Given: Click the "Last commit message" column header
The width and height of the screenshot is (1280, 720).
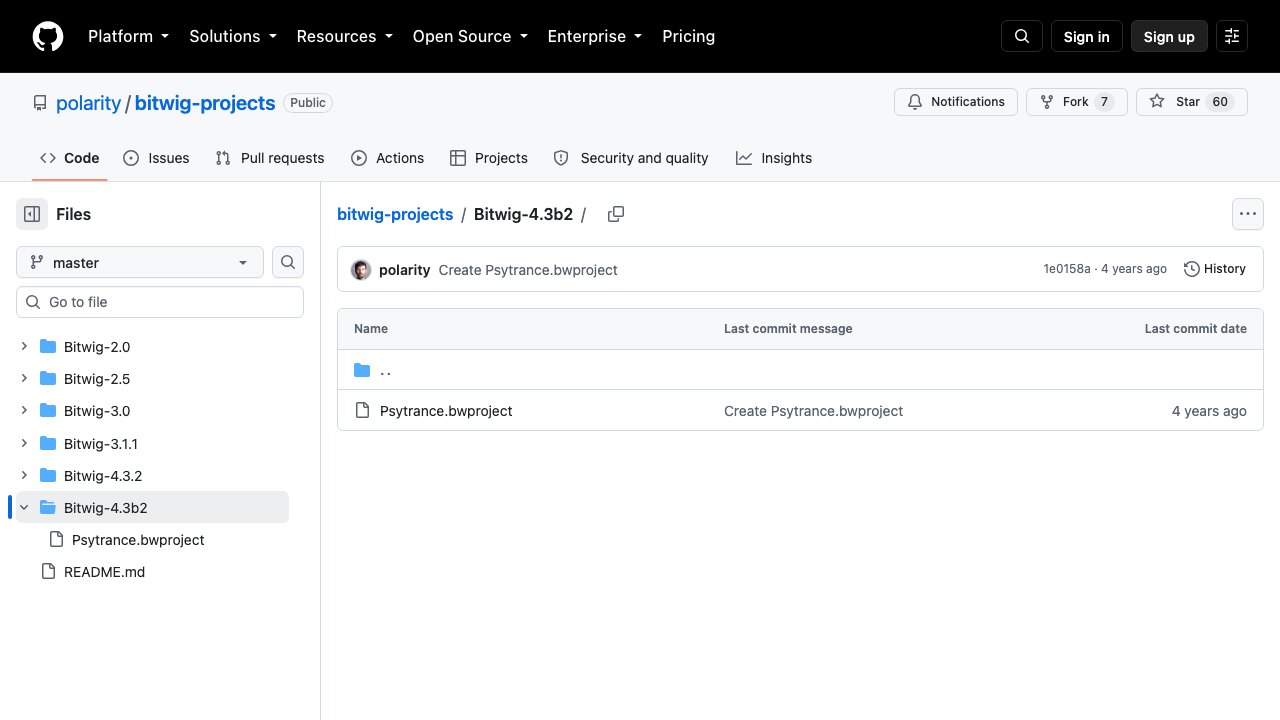Looking at the screenshot, I should coord(788,328).
